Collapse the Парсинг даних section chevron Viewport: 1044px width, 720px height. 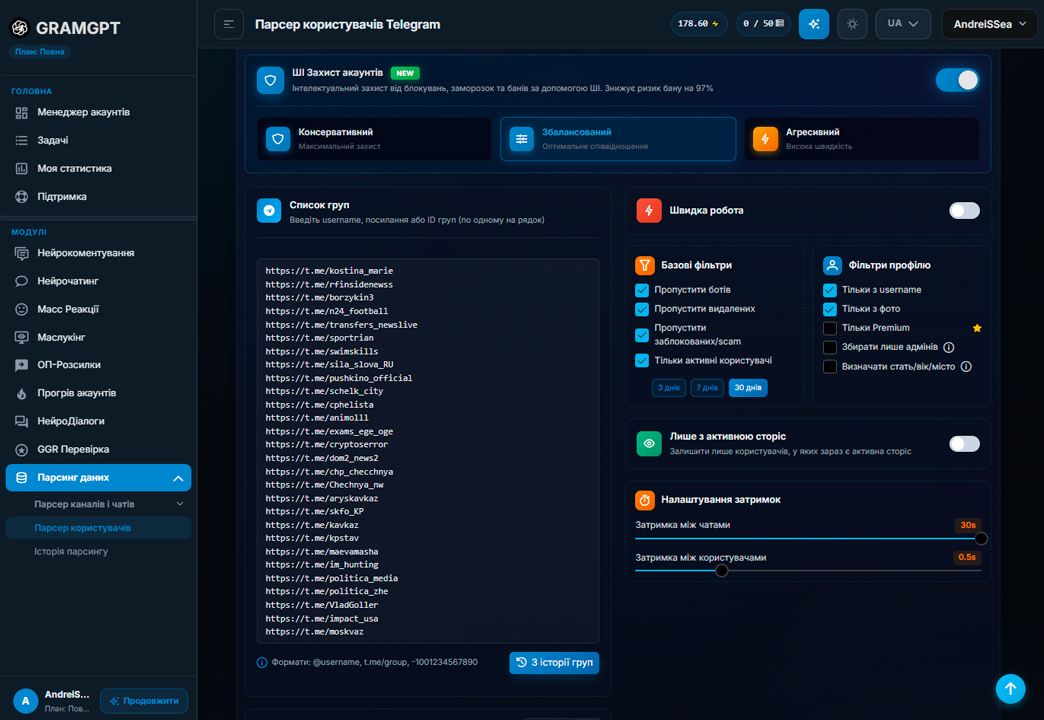tap(178, 478)
